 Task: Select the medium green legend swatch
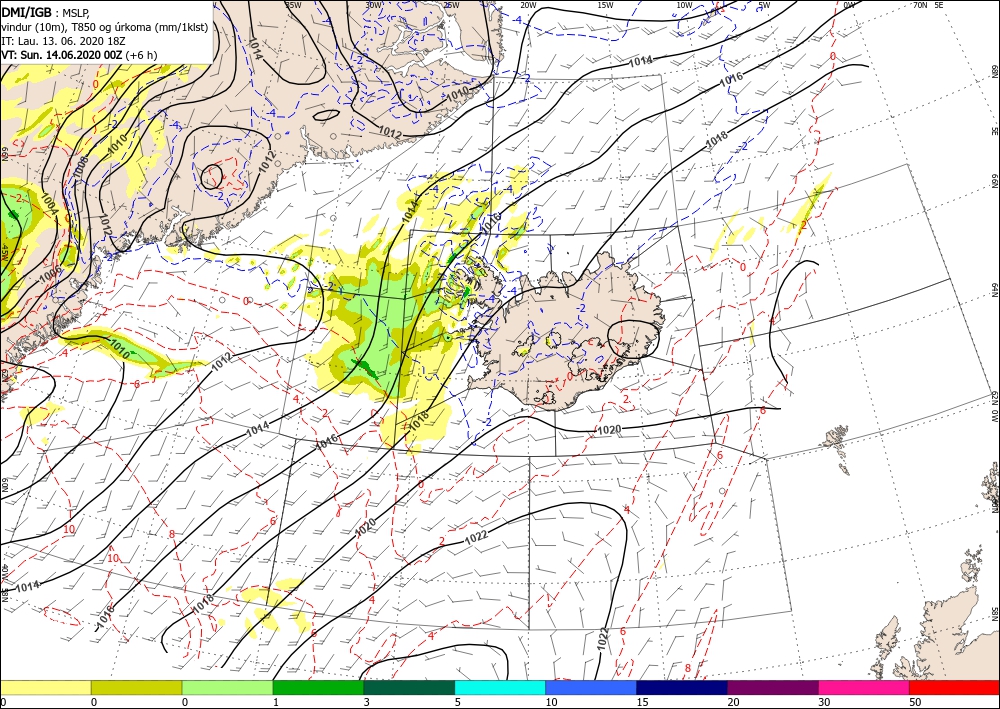click(318, 687)
